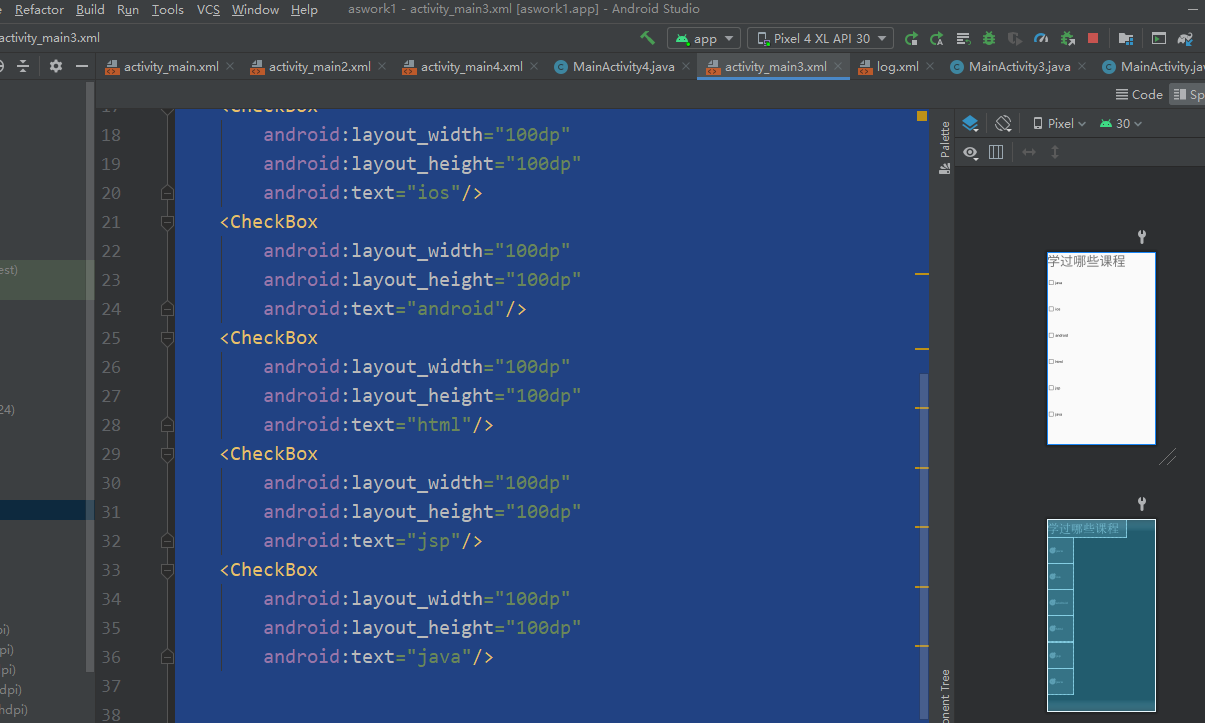This screenshot has height=723, width=1205.
Task: Open the API 30 version dropdown
Action: coord(1120,123)
